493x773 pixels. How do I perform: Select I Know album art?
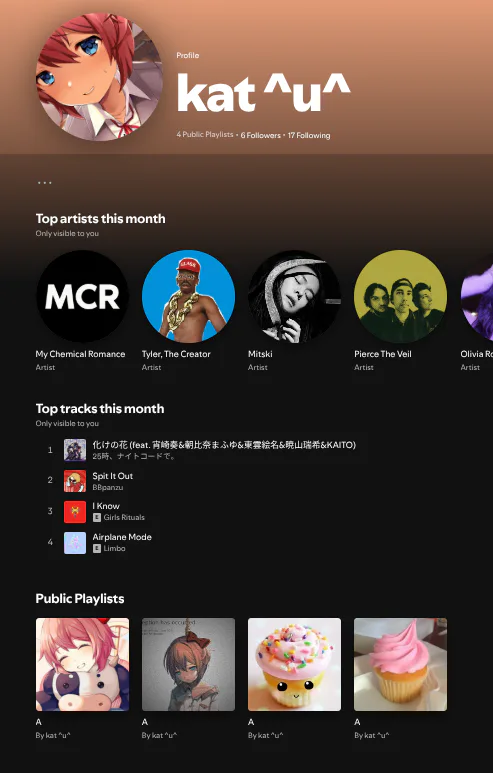click(x=75, y=512)
